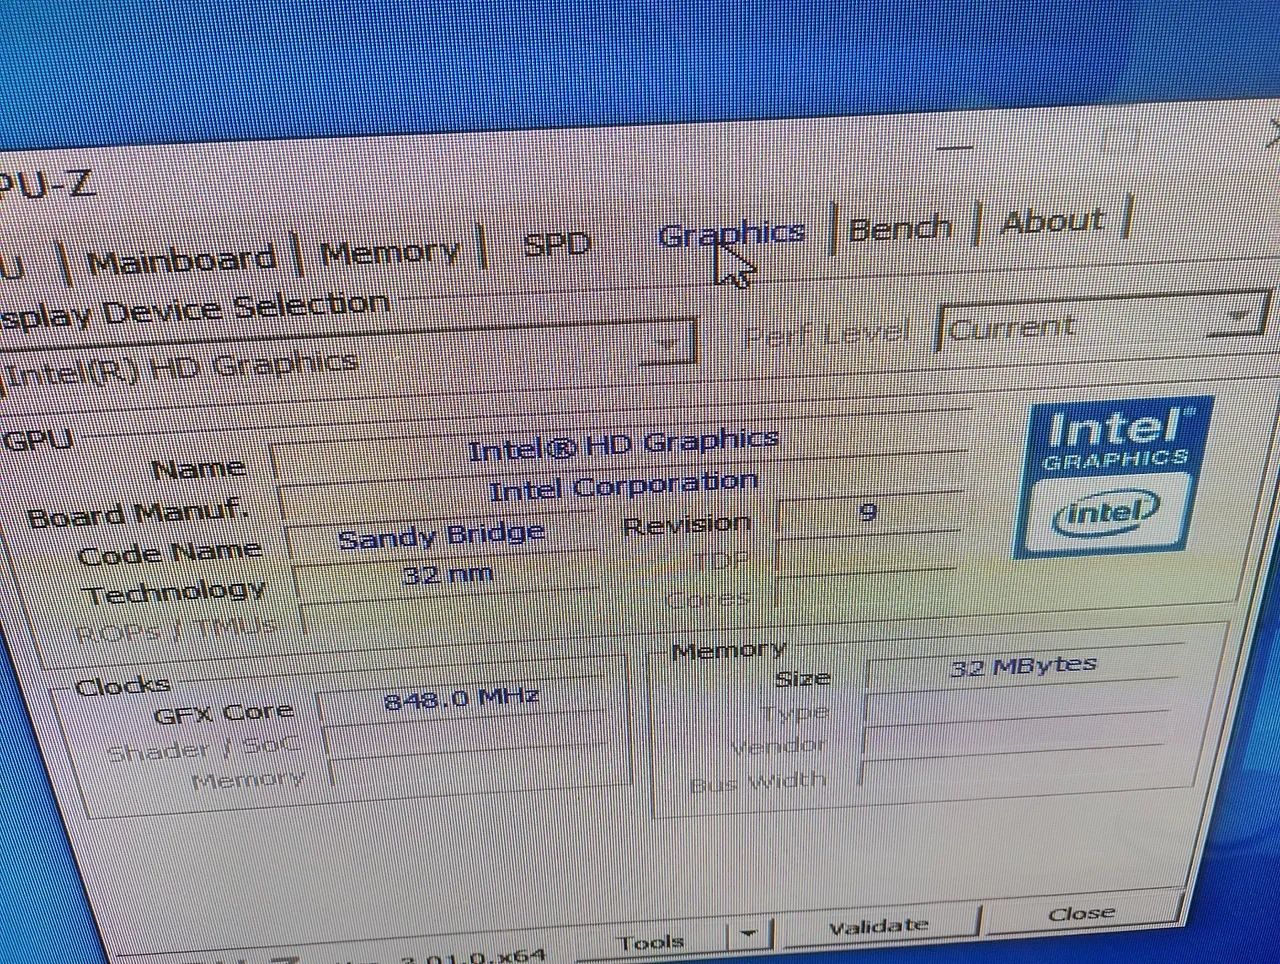Minimize the CPU-Z window
The height and width of the screenshot is (964, 1280).
point(955,147)
